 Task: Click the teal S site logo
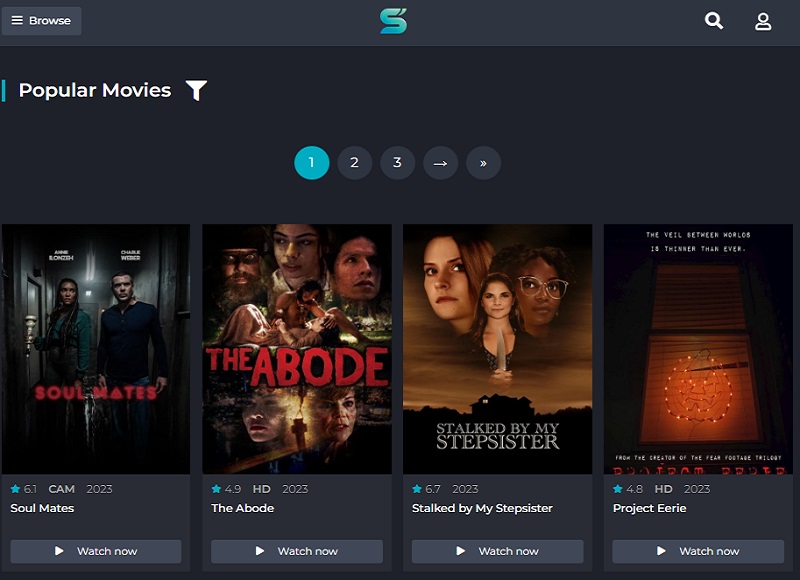[x=393, y=21]
